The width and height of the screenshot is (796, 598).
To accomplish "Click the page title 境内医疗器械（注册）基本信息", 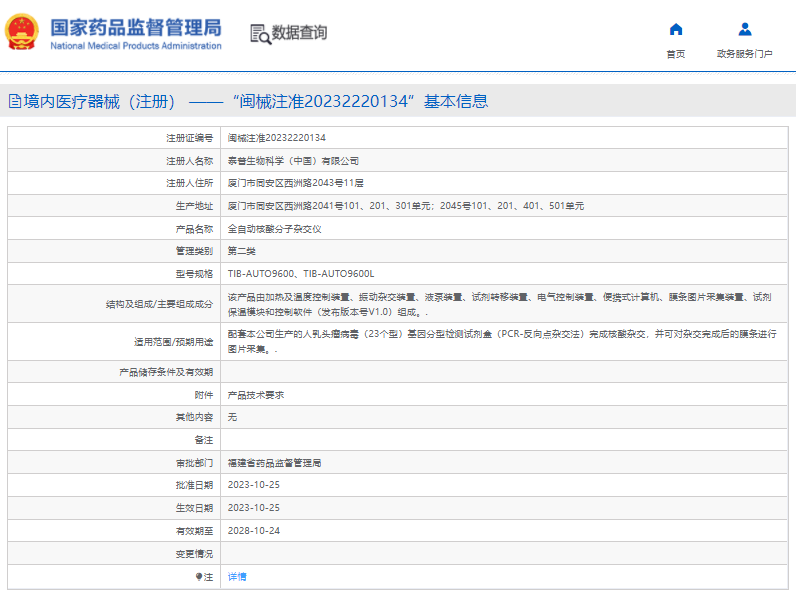I will [x=248, y=102].
